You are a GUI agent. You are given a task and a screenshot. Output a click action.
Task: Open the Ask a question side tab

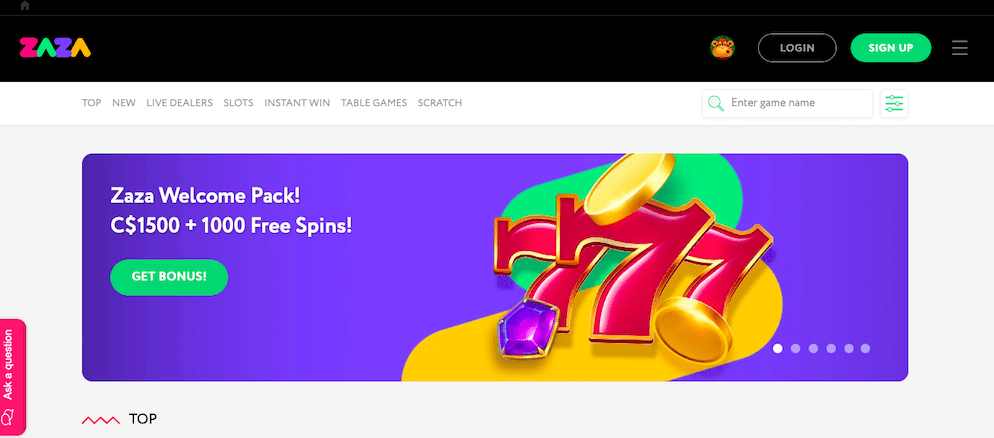13,377
